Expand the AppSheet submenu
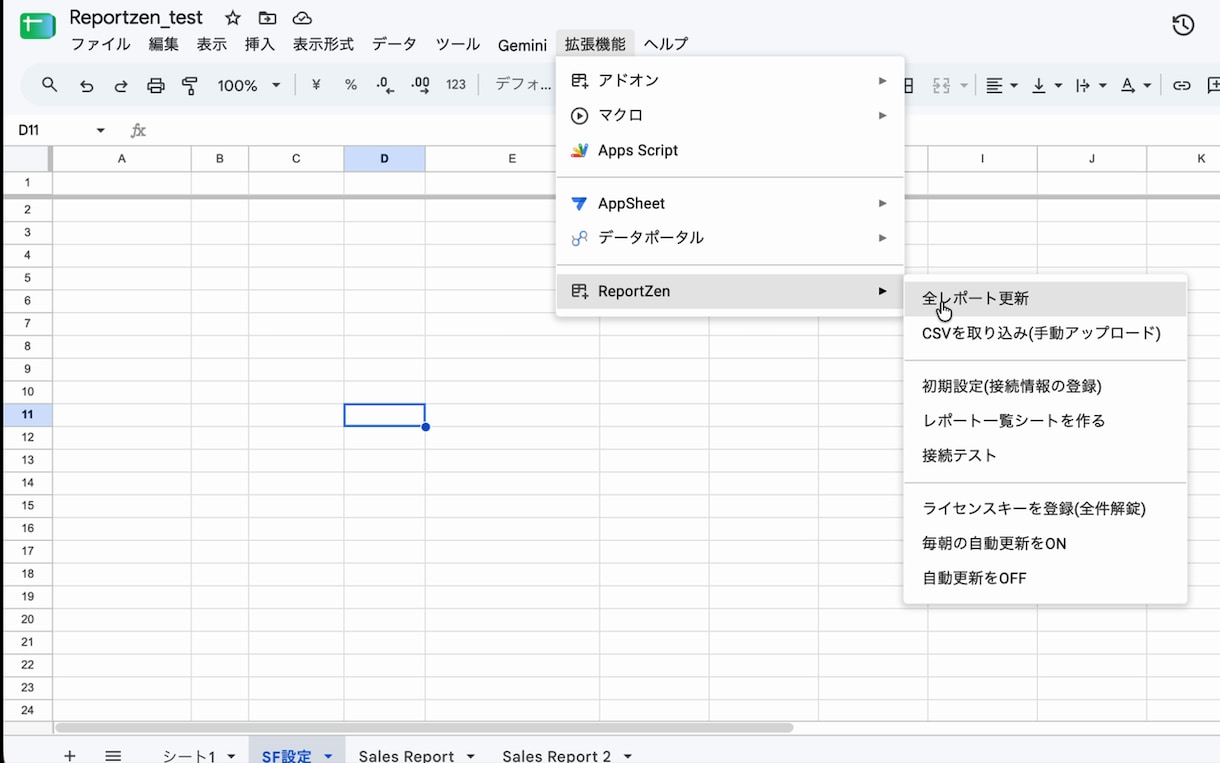This screenshot has width=1220, height=763. 730,203
